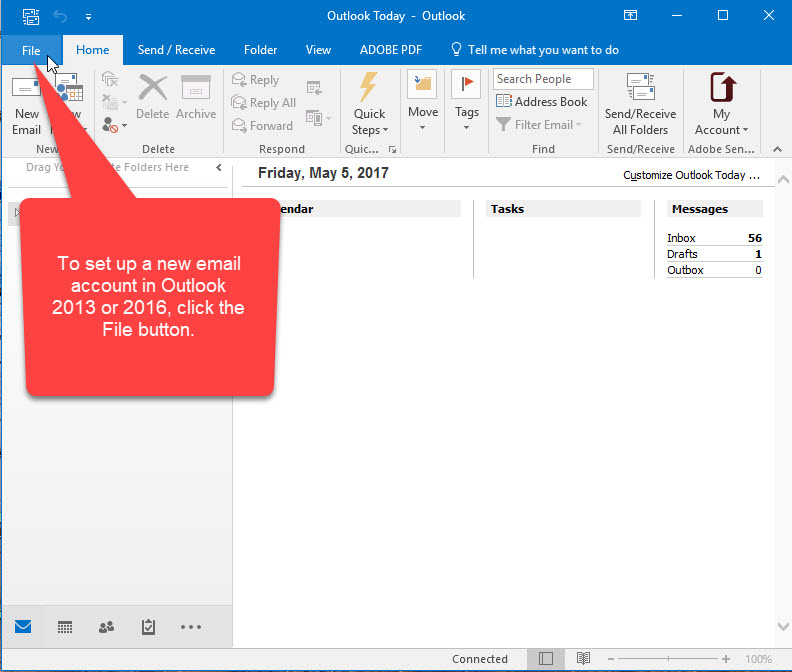Open the More respond actions dropdown
Image resolution: width=792 pixels, height=672 pixels.
click(x=318, y=118)
